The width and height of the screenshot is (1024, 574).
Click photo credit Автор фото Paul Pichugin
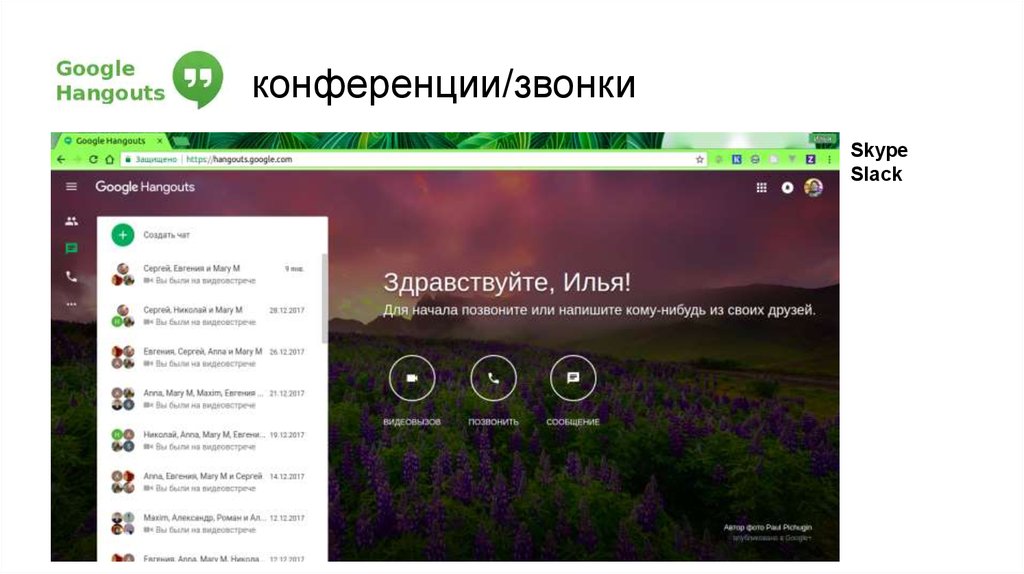pos(767,527)
